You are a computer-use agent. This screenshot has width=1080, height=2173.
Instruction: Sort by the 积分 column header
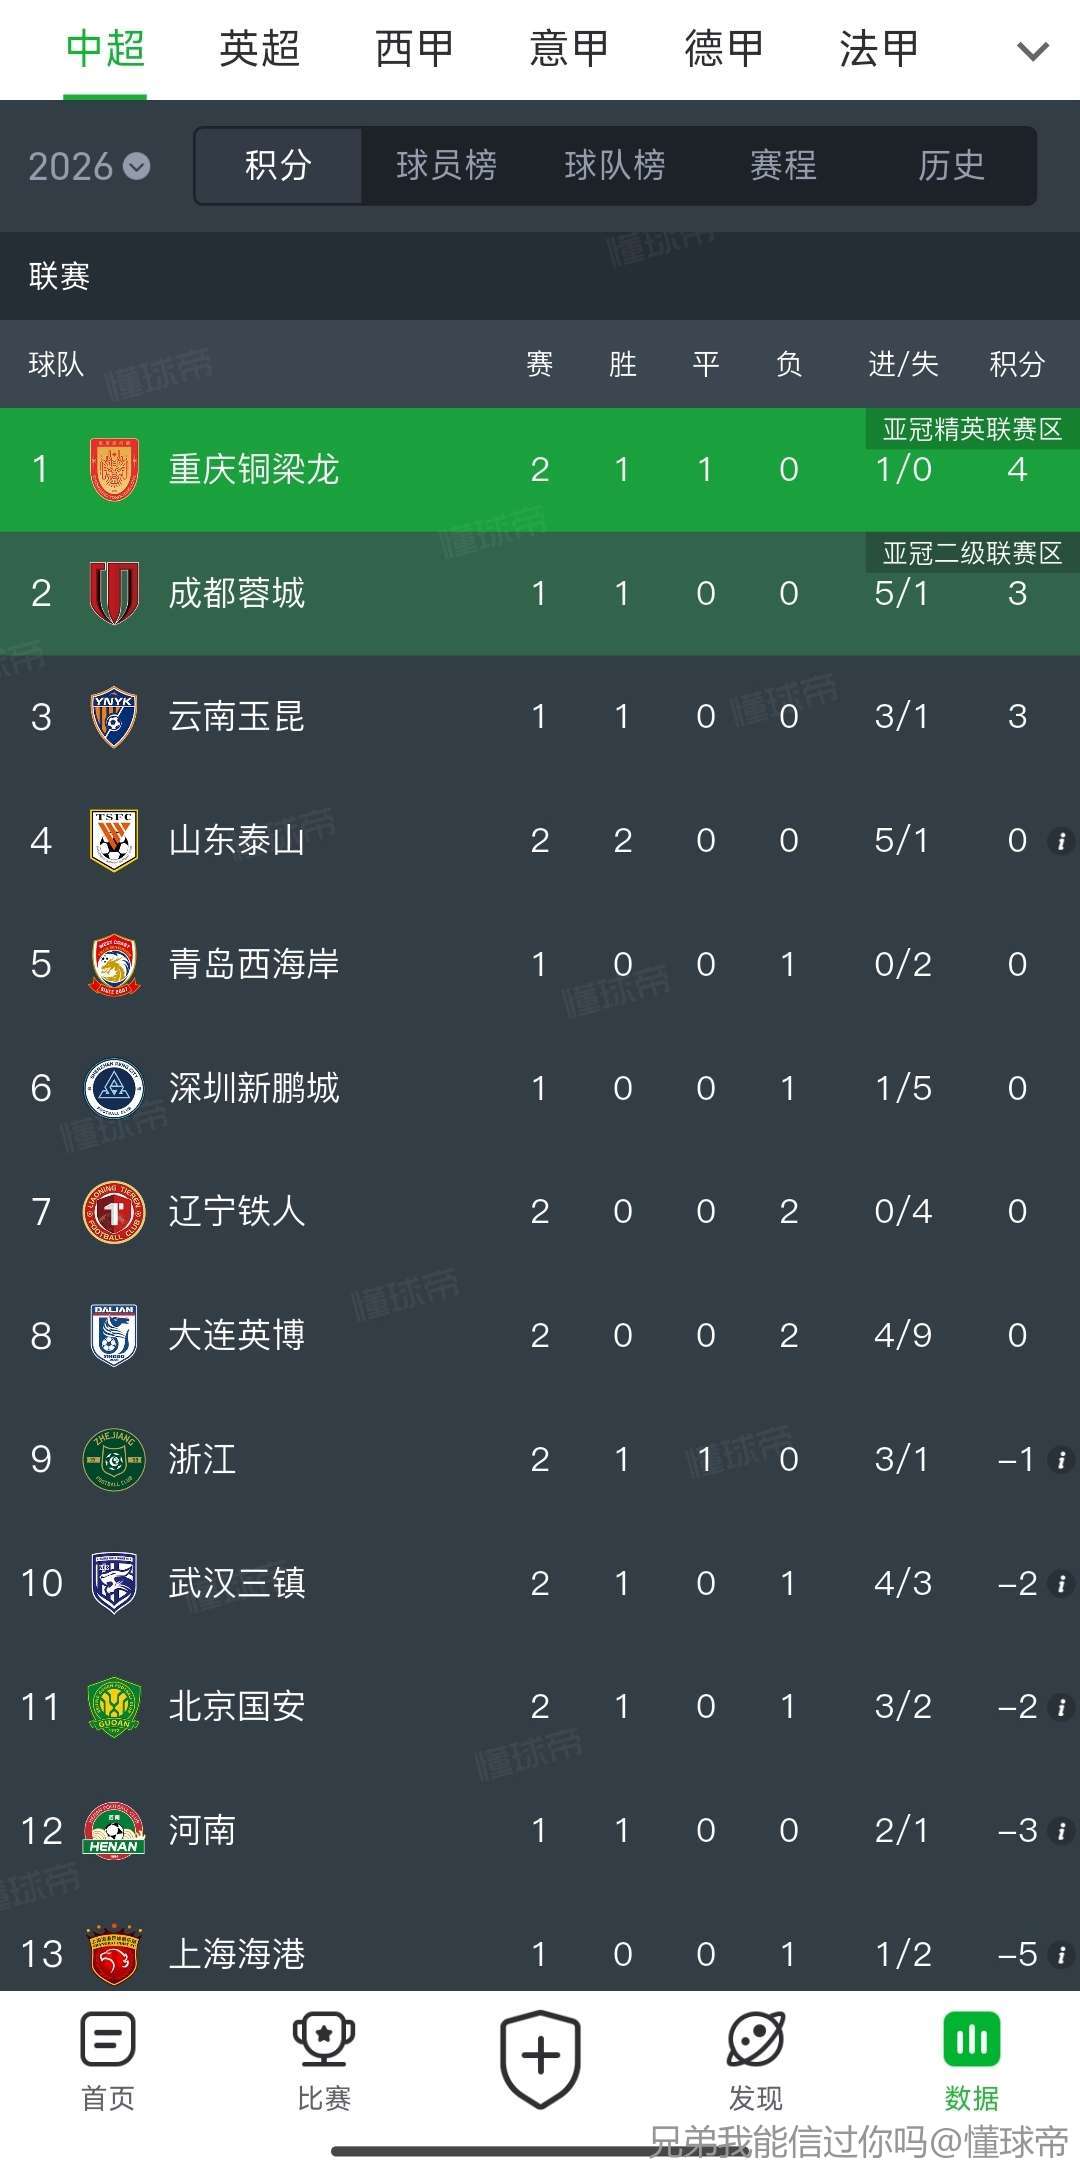pos(1017,364)
